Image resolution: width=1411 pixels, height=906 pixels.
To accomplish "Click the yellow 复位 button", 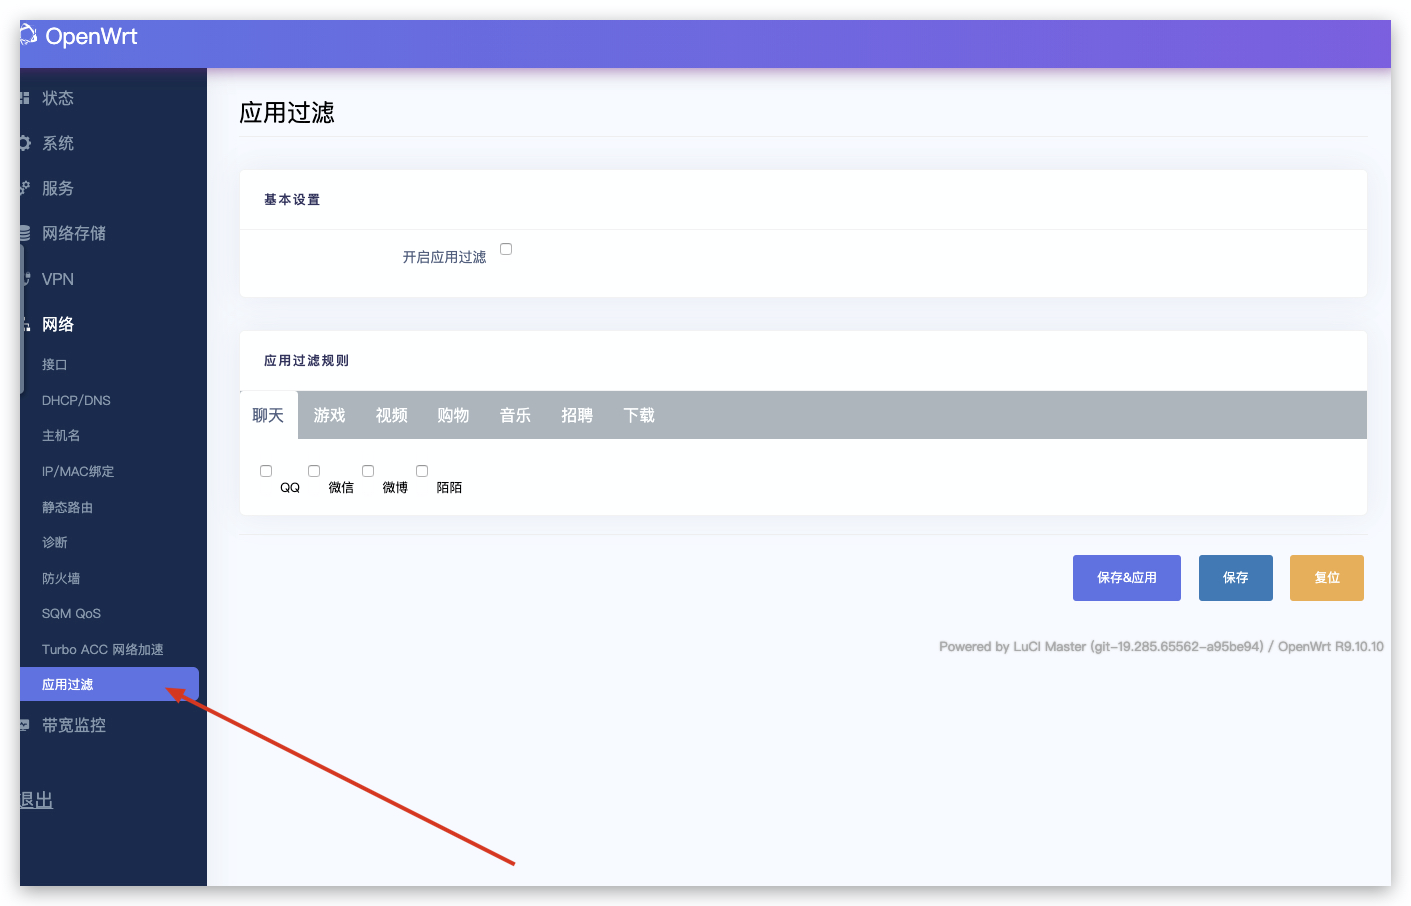I will tap(1326, 577).
